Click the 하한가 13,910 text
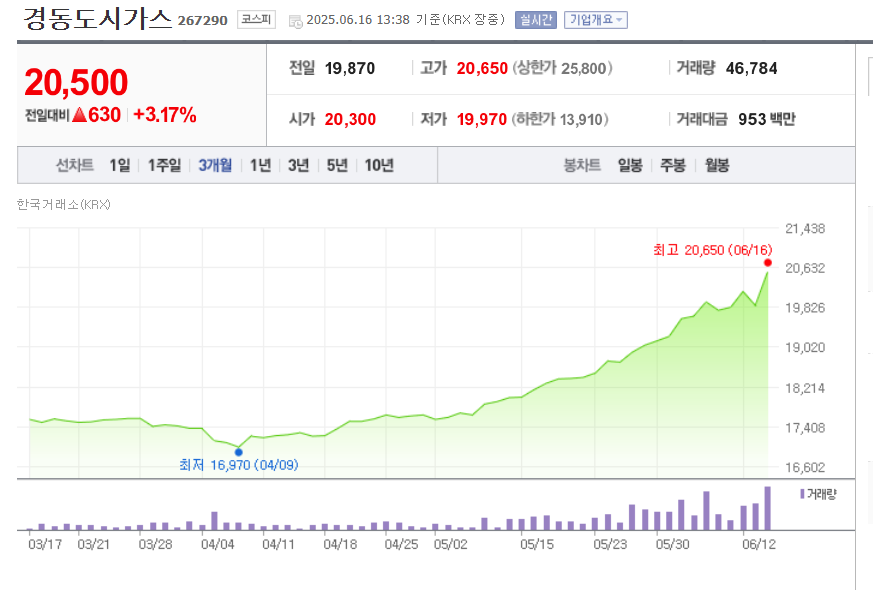Image resolution: width=873 pixels, height=590 pixels. pyautogui.click(x=560, y=119)
